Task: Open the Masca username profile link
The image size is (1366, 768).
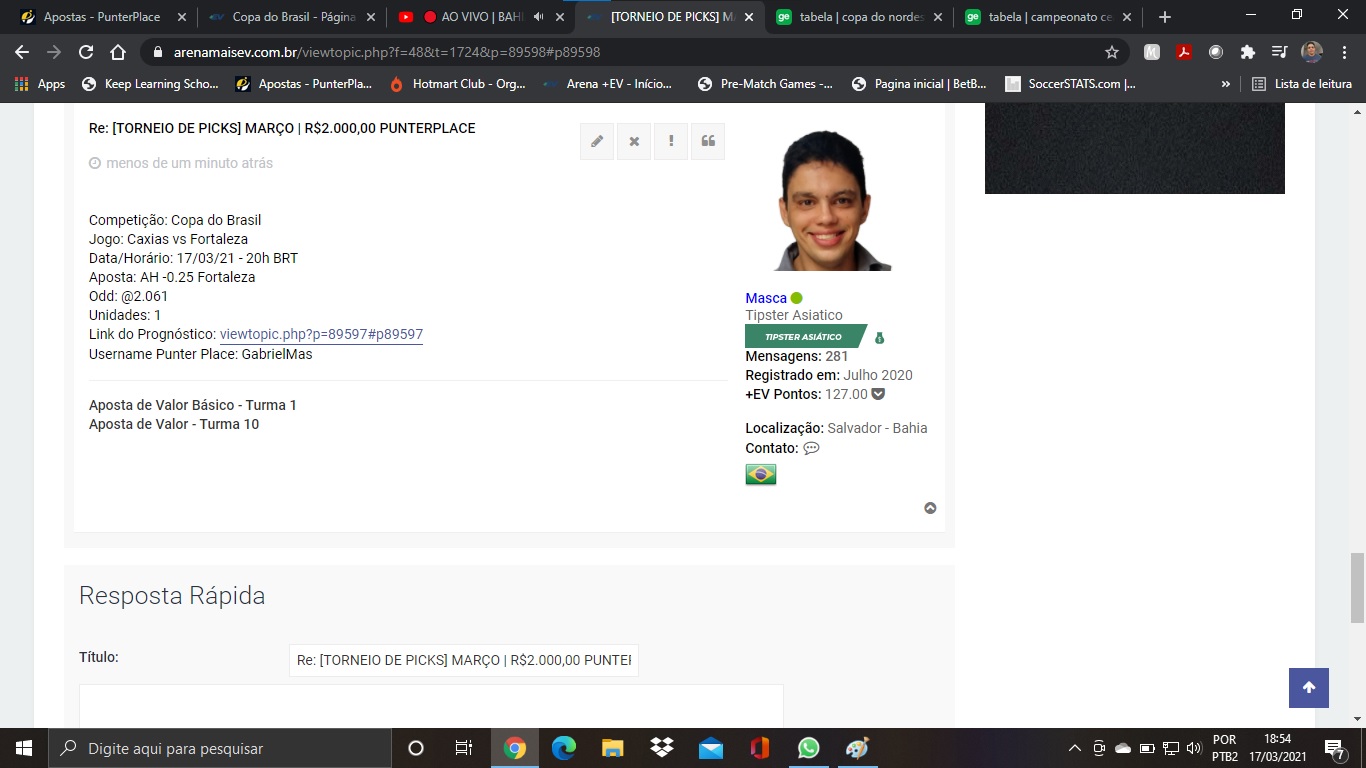Action: (x=766, y=298)
